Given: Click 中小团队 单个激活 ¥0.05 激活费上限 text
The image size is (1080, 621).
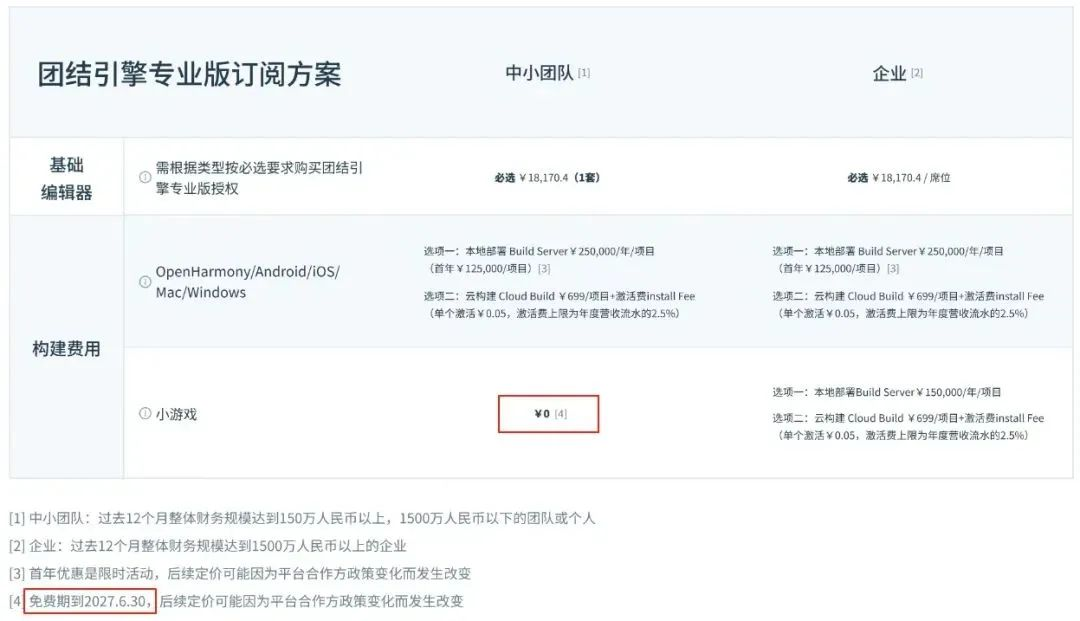Looking at the screenshot, I should click(x=553, y=313).
